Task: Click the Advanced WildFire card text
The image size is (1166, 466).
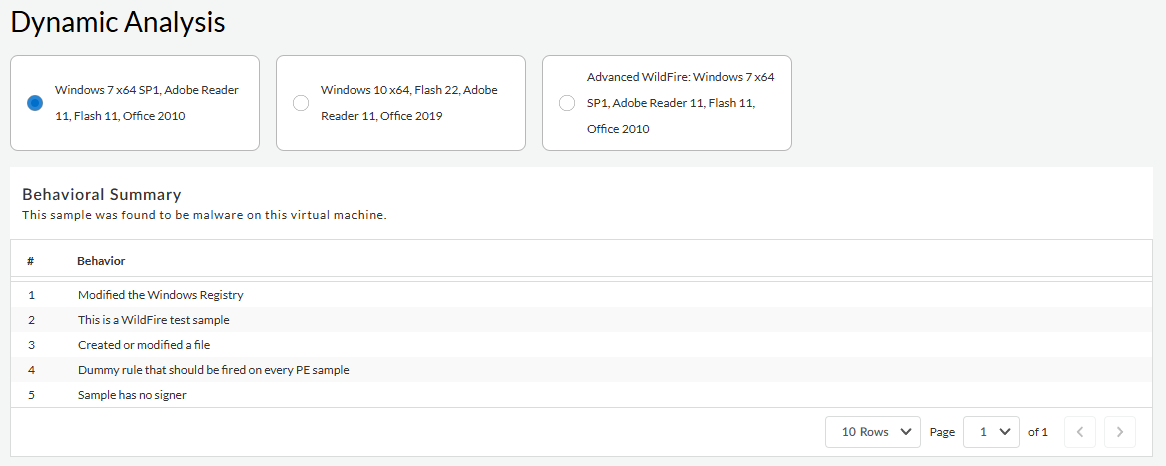Action: (x=680, y=102)
